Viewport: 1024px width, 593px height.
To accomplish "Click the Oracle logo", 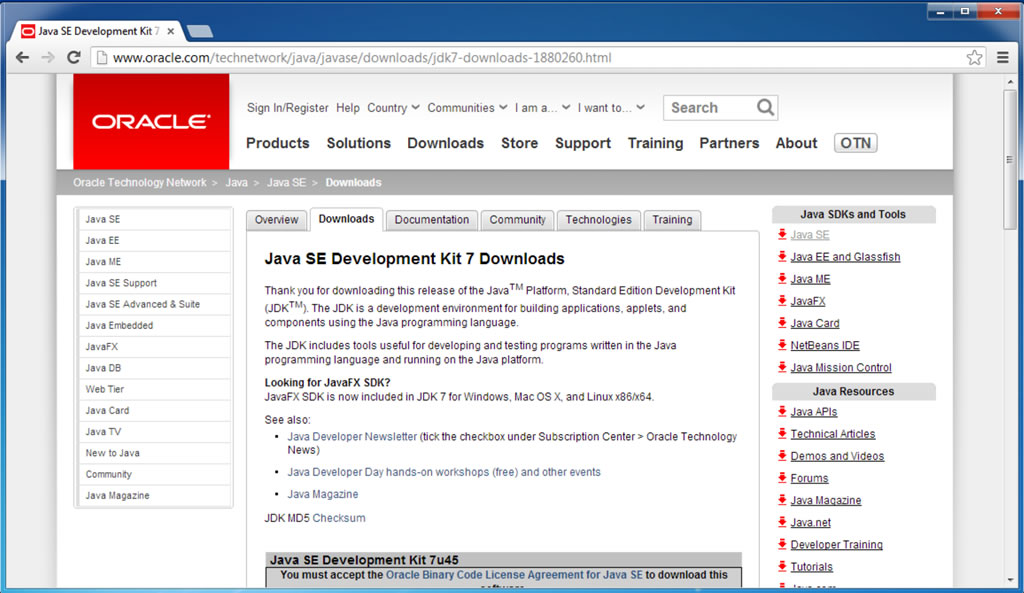I will pos(151,121).
